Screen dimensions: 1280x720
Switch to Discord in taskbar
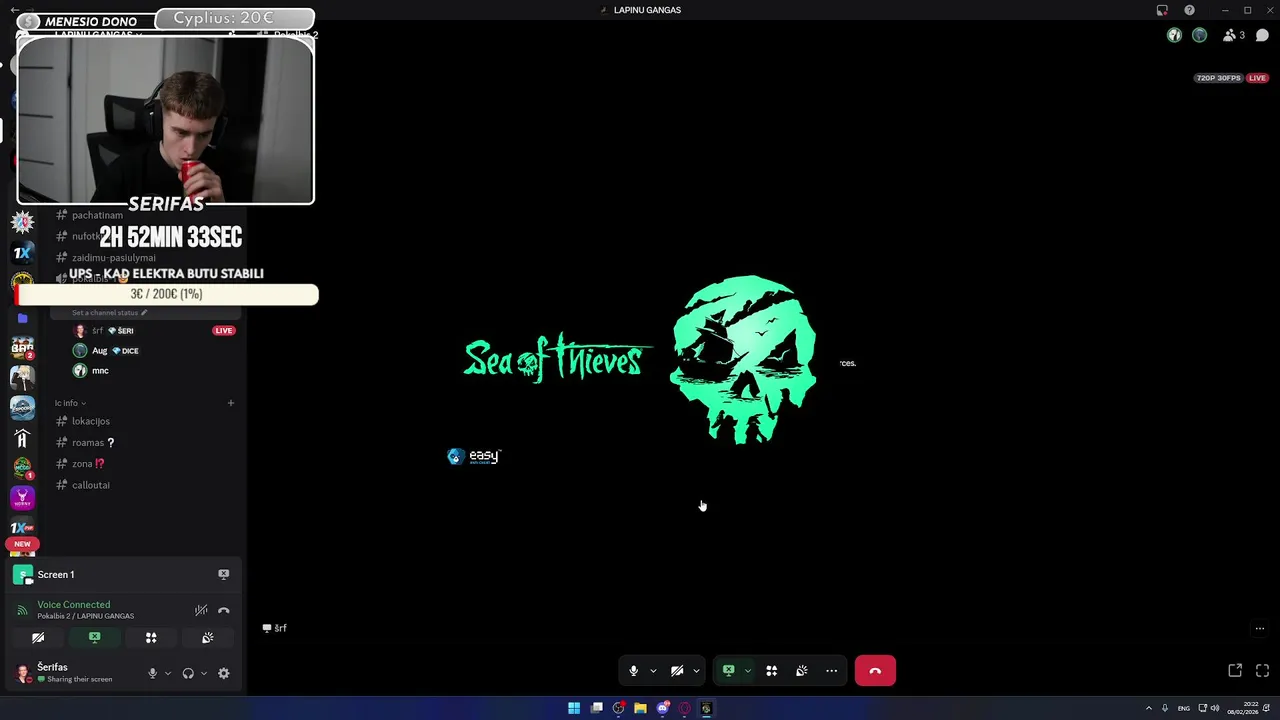pos(662,708)
